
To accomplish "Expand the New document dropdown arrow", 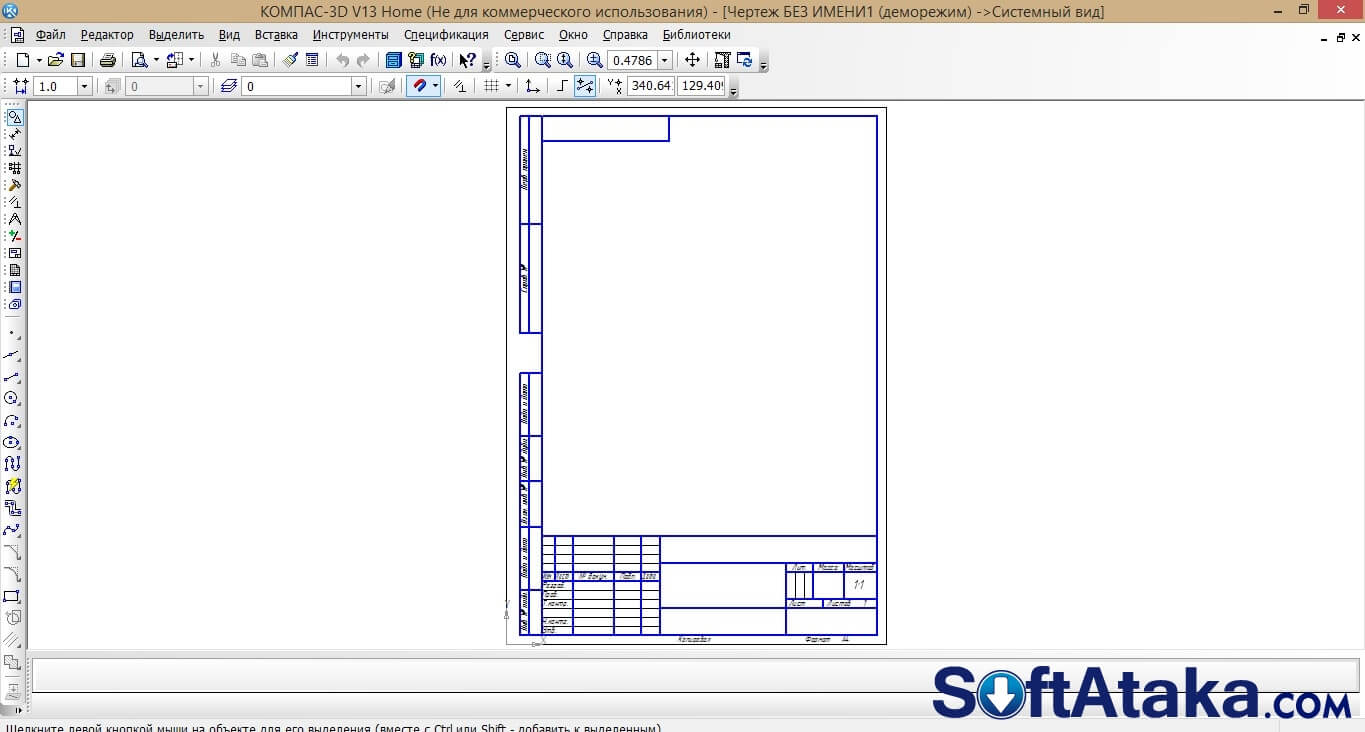I will point(39,60).
